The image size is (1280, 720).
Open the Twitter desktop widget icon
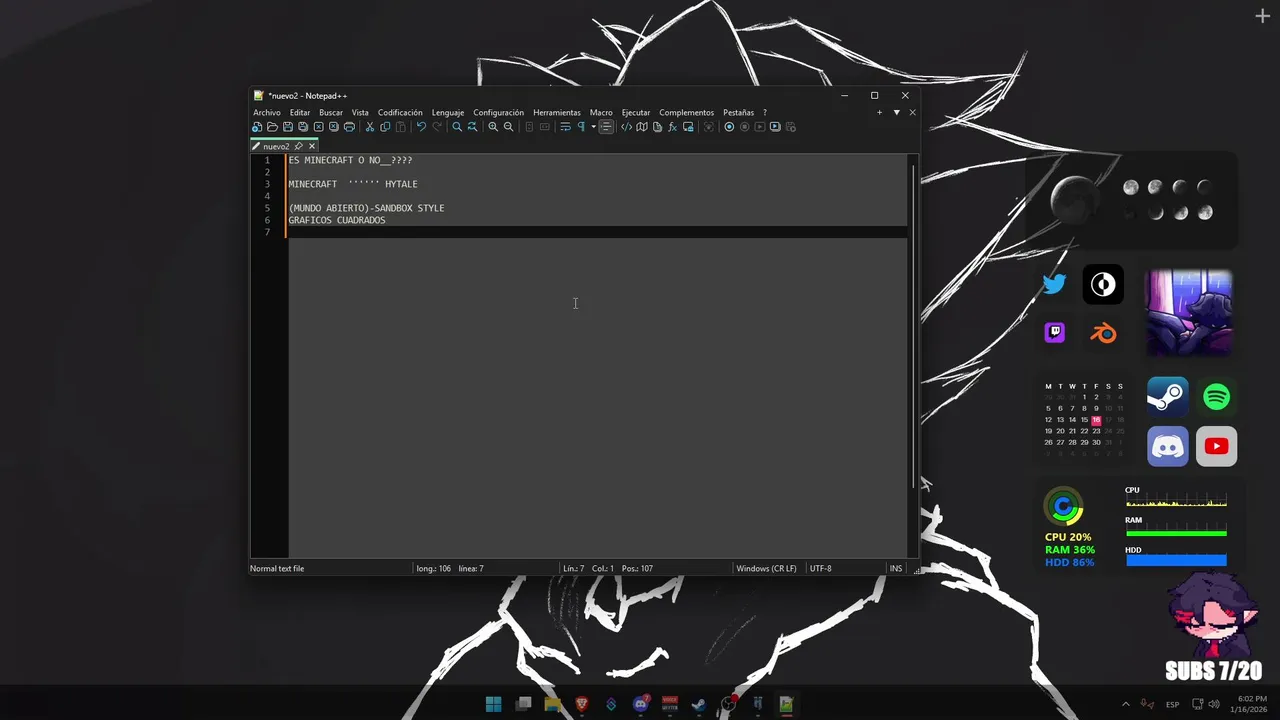pos(1054,285)
